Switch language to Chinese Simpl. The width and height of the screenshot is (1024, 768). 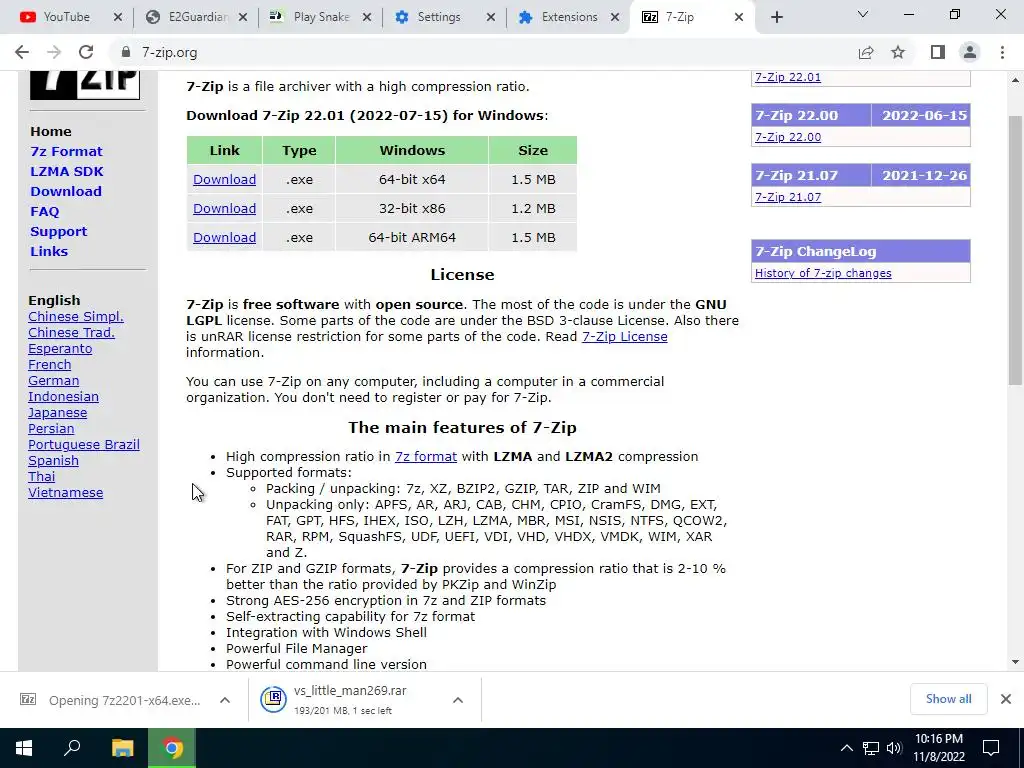coord(76,317)
